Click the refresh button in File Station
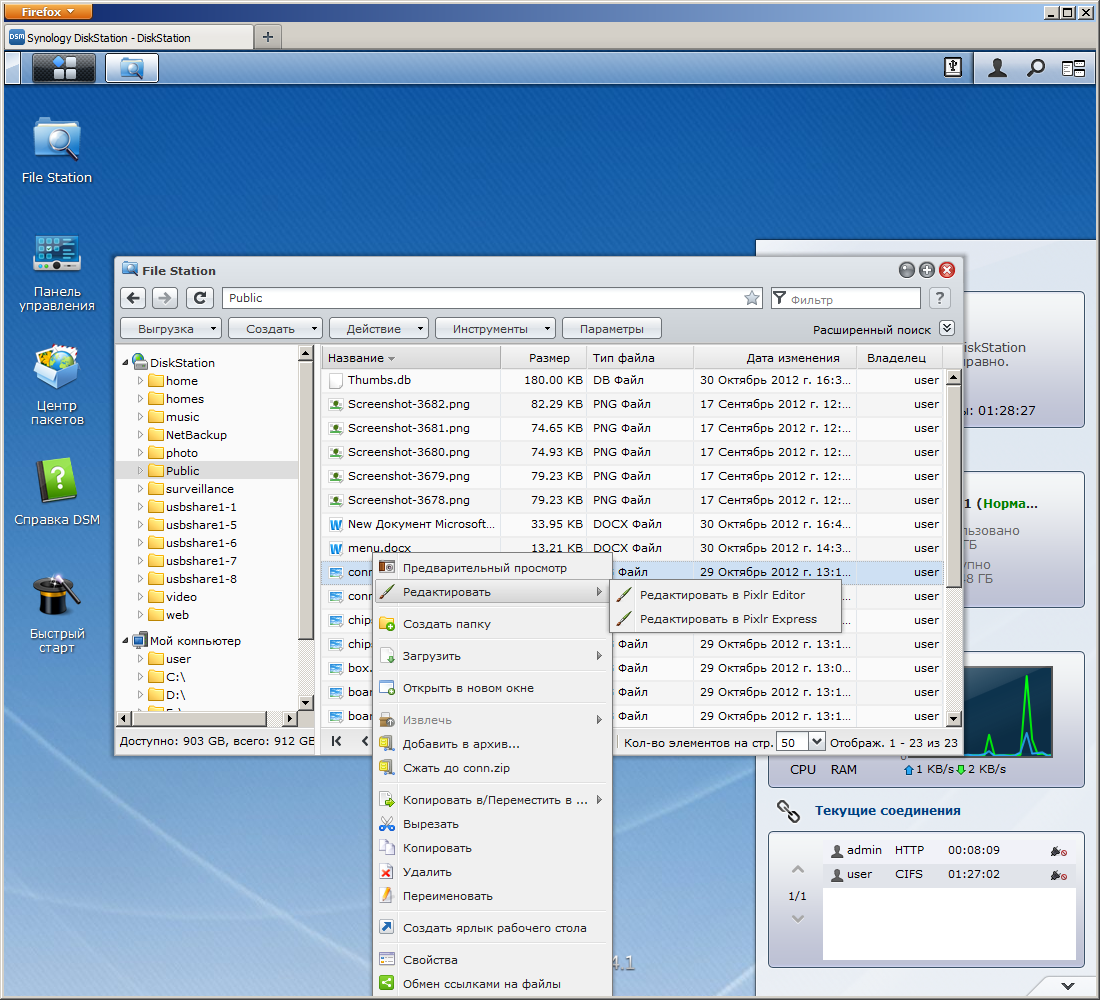The image size is (1100, 1000). click(x=201, y=298)
